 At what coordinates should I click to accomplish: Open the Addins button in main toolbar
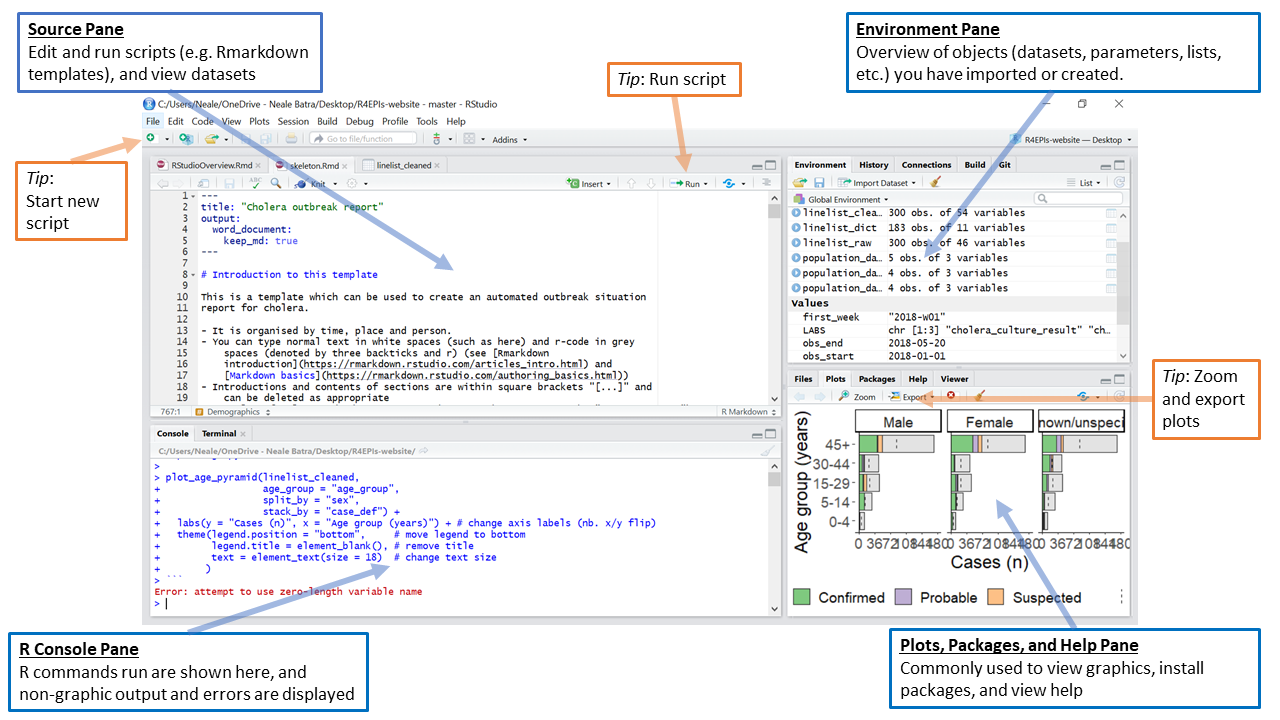click(x=509, y=139)
